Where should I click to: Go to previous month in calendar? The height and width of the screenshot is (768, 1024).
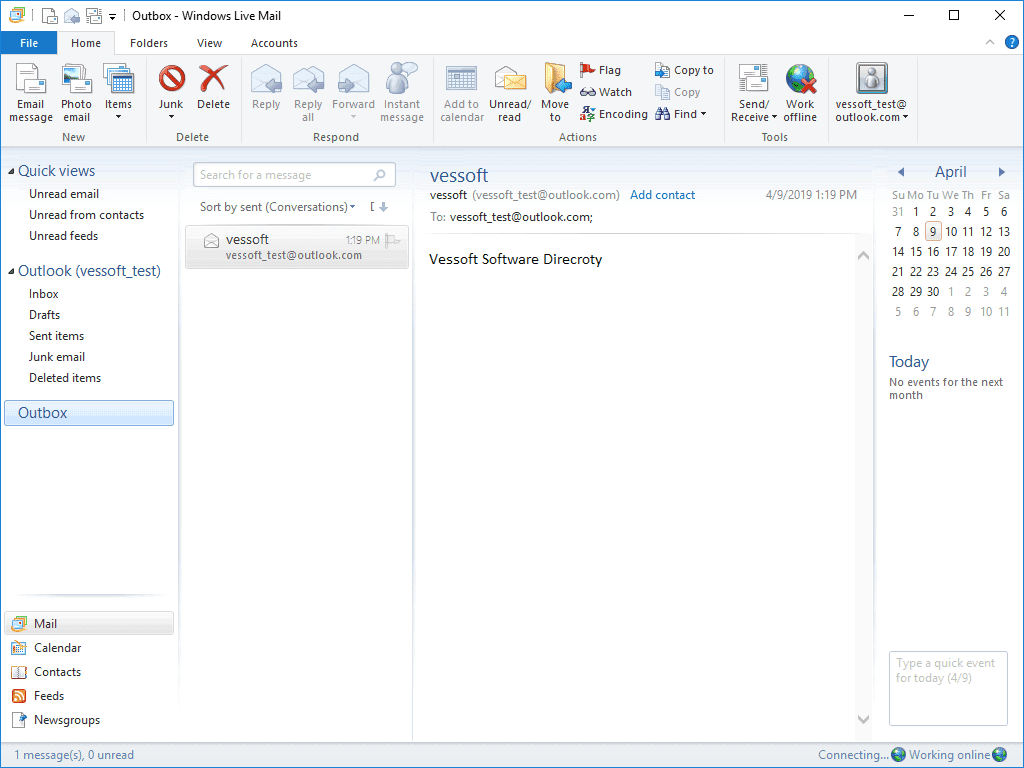[901, 172]
